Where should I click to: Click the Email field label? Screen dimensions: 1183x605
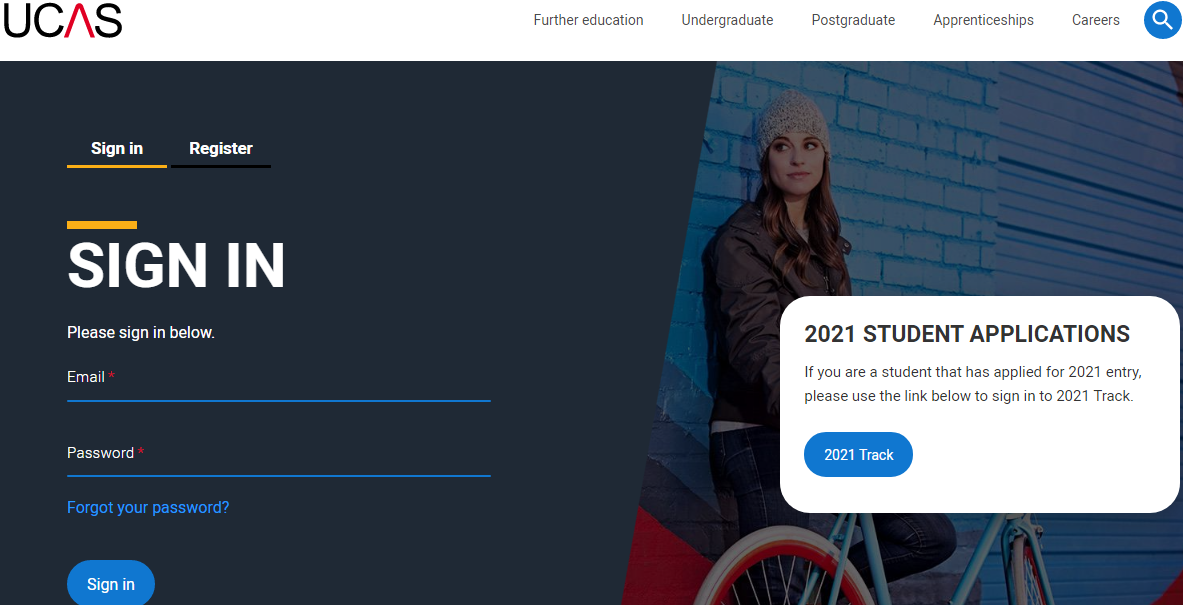[86, 376]
